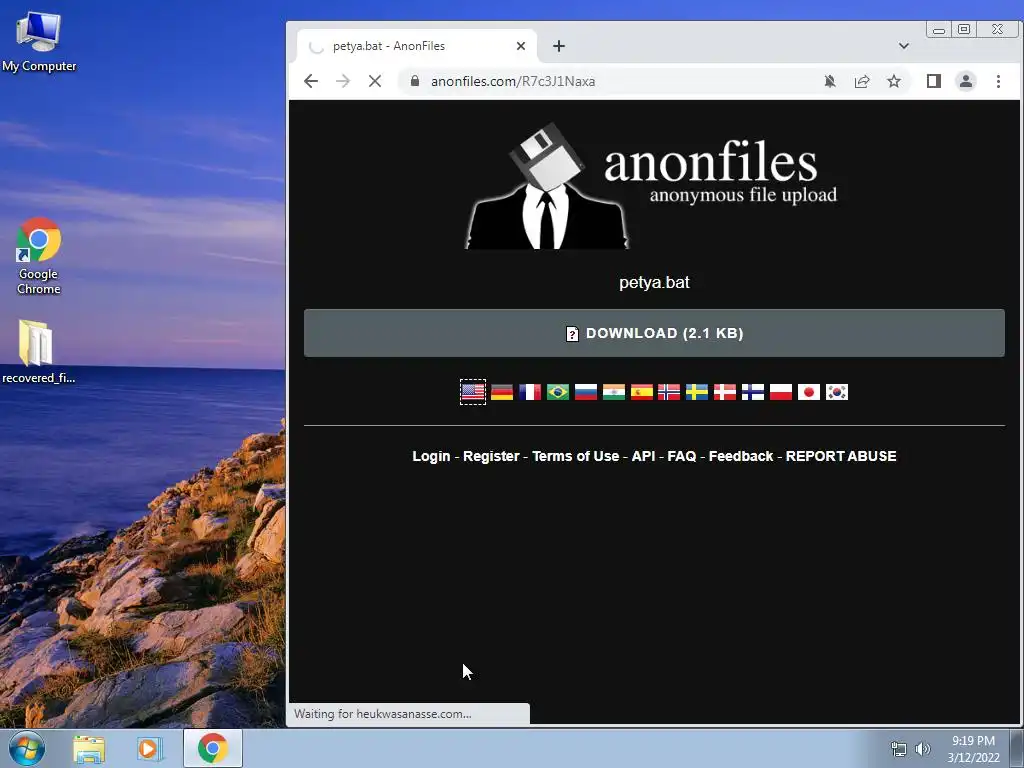This screenshot has height=768, width=1024.
Task: Open the volume speaker tray icon
Action: (923, 749)
